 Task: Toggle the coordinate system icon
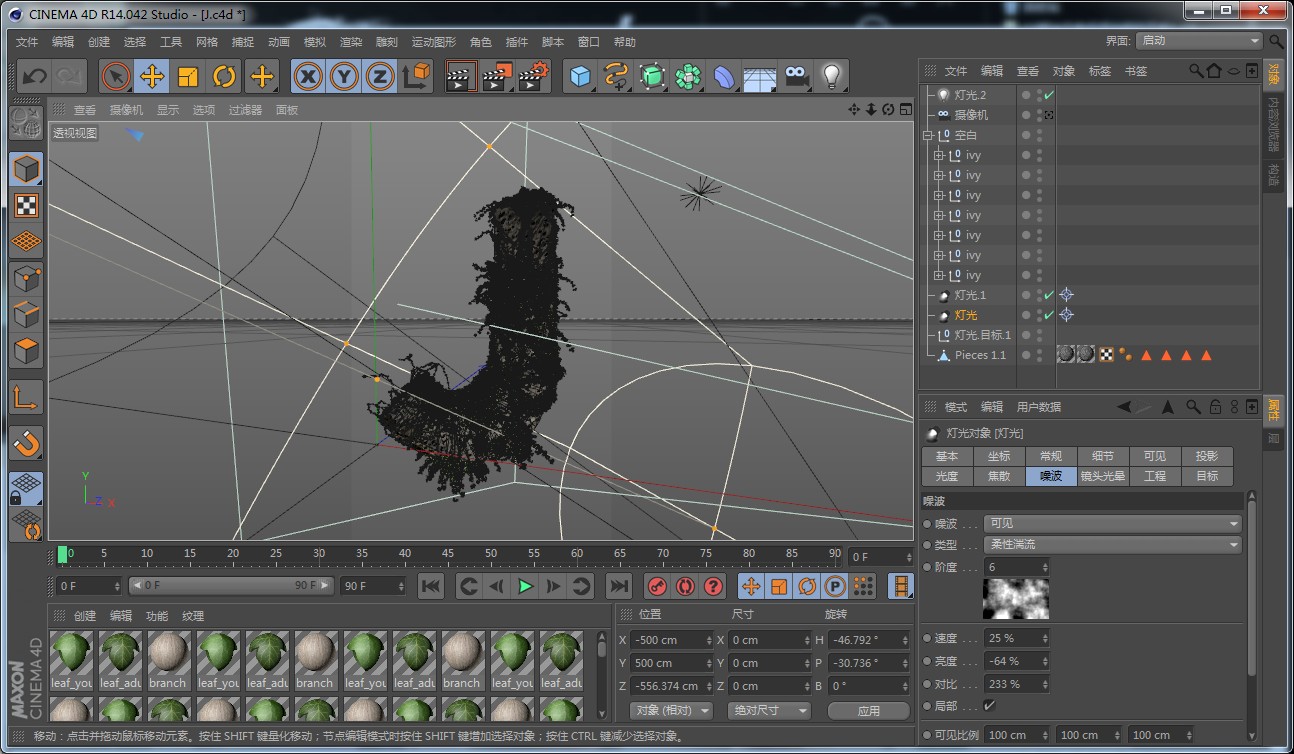[x=416, y=76]
